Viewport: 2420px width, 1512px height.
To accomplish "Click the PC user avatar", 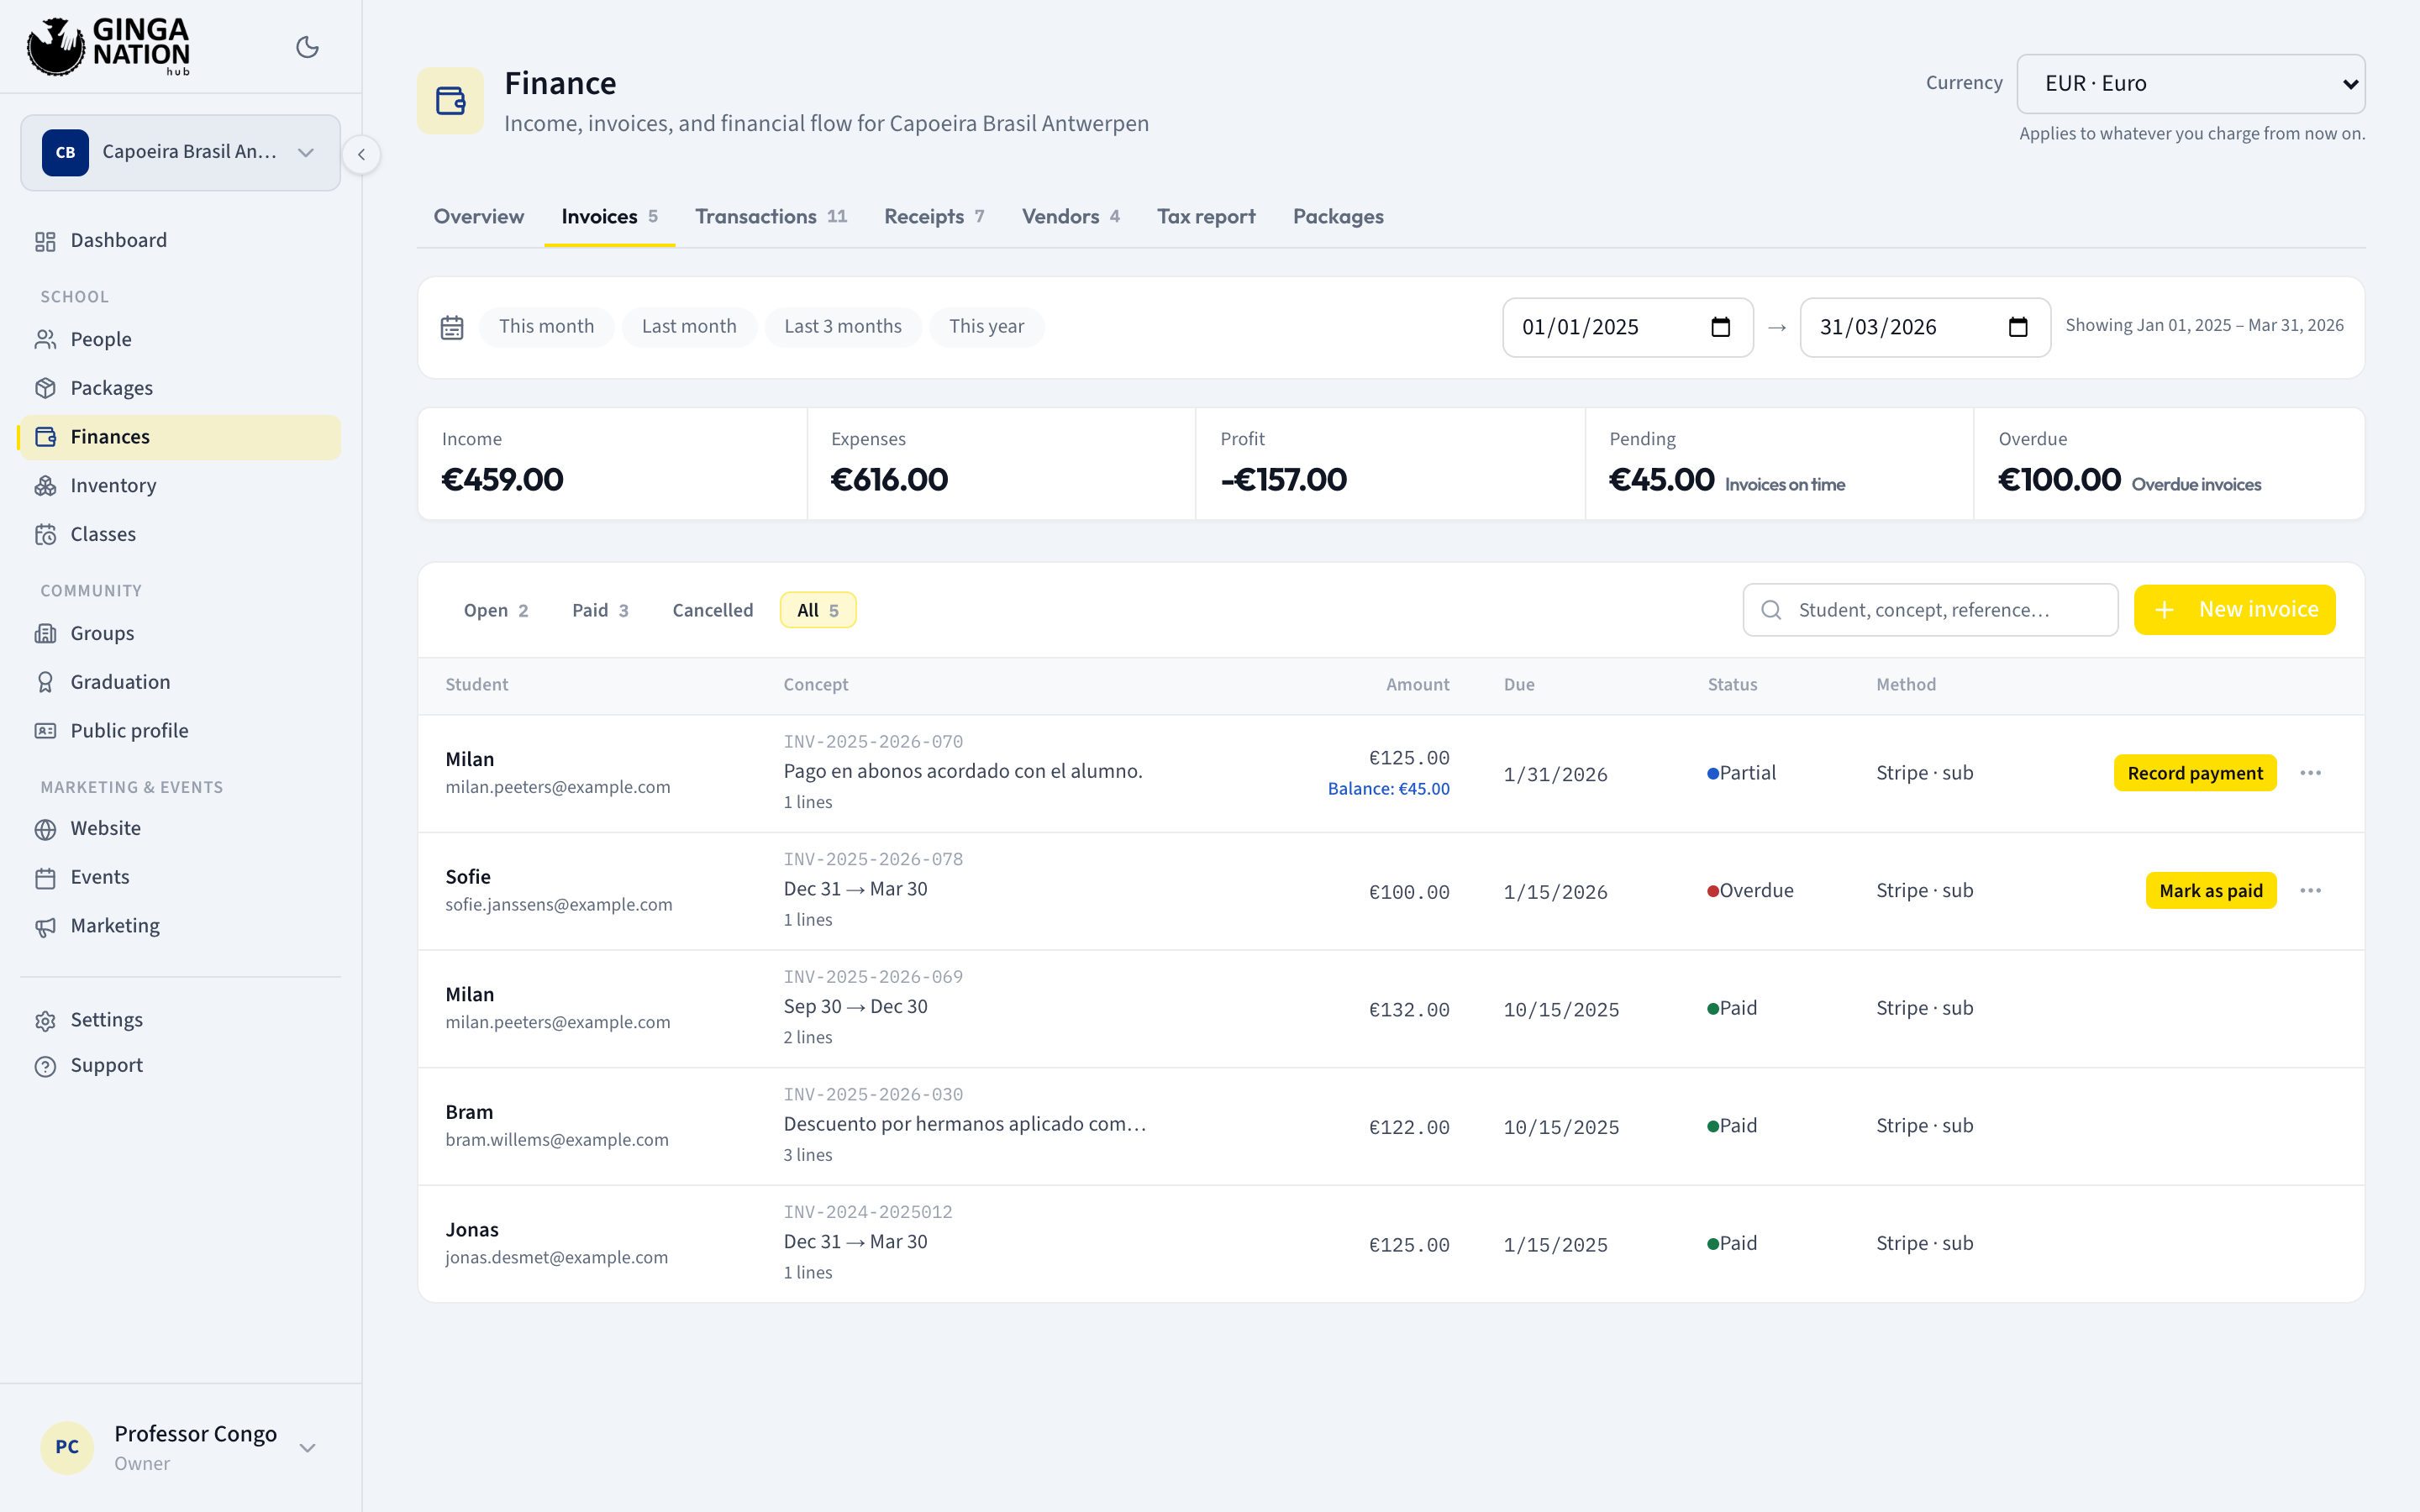I will click(67, 1447).
